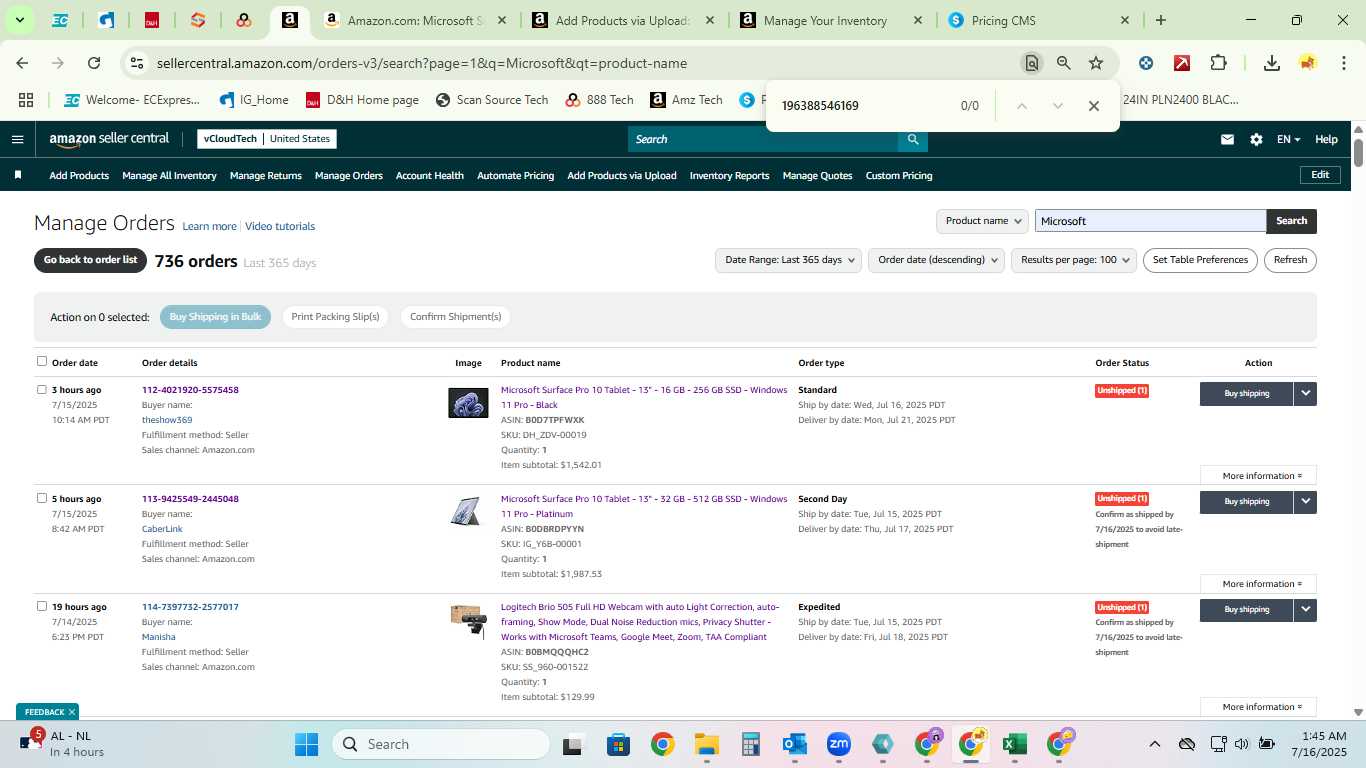Image resolution: width=1366 pixels, height=768 pixels.
Task: Open the Seller Central hamburger menu
Action: click(17, 139)
